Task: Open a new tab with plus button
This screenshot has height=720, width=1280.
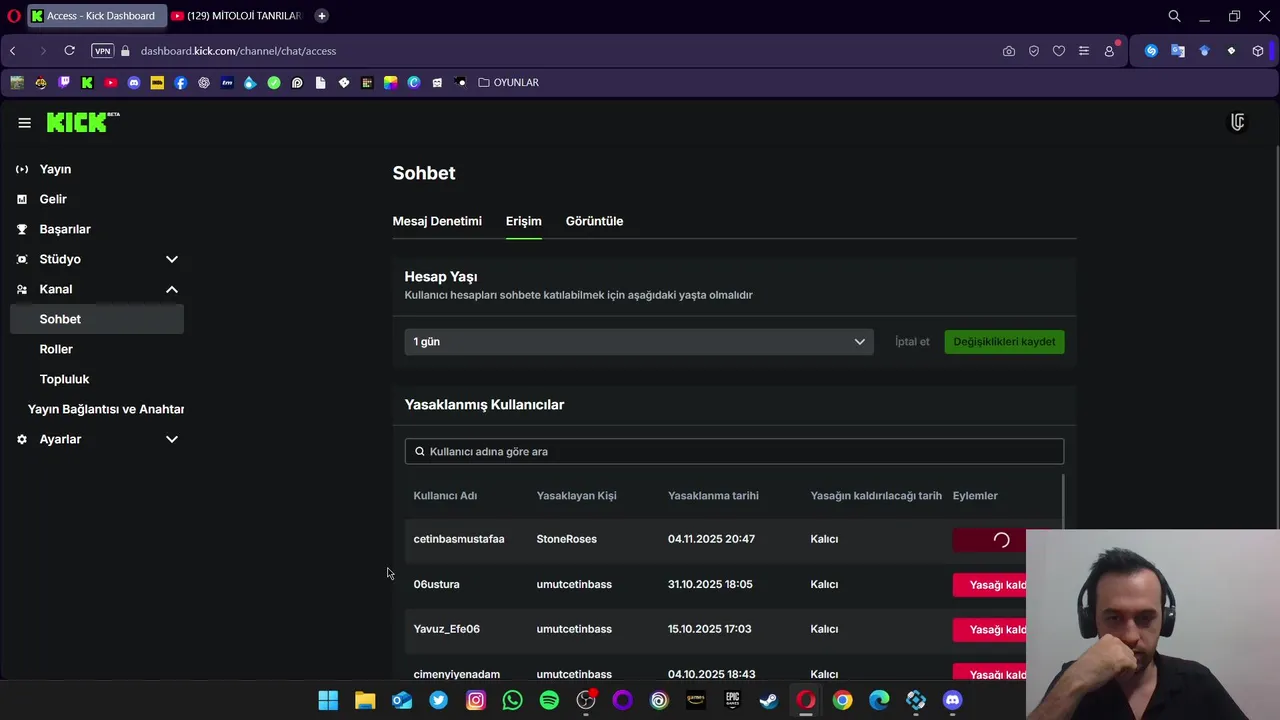Action: pos(321,16)
